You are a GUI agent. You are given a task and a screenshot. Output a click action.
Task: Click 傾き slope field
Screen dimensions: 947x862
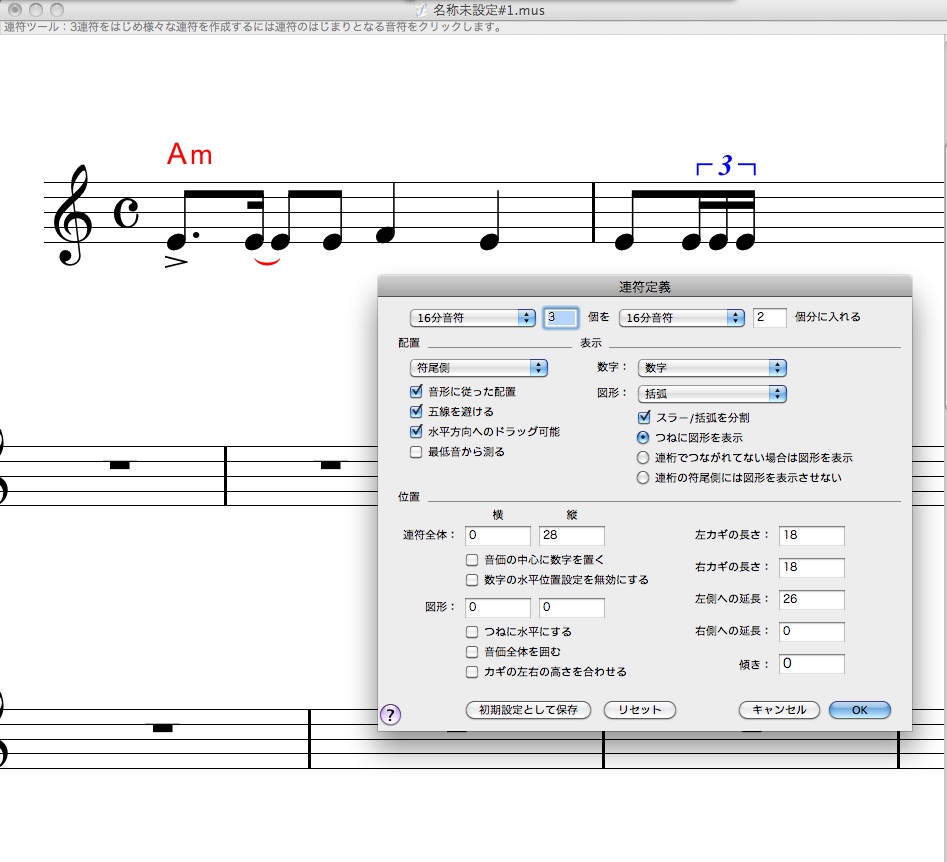pos(812,664)
